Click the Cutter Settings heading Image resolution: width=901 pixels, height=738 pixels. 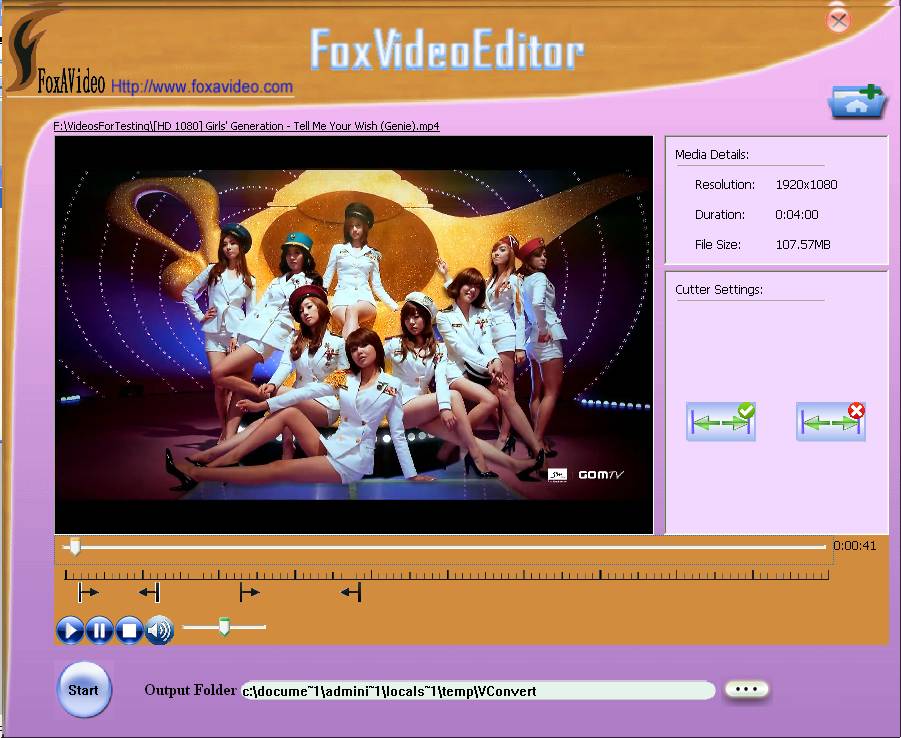click(719, 289)
